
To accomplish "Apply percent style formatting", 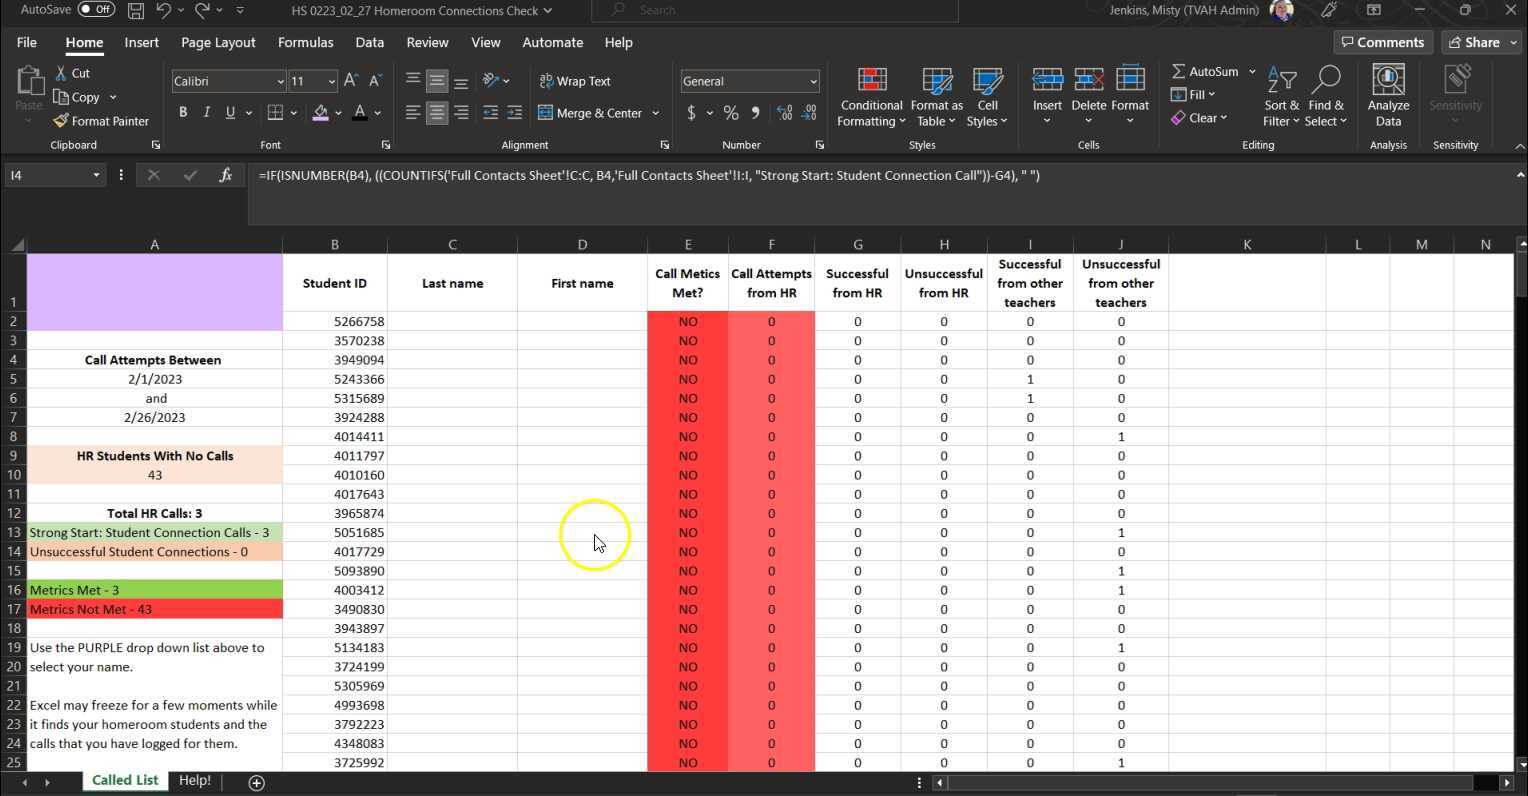I will tap(731, 113).
